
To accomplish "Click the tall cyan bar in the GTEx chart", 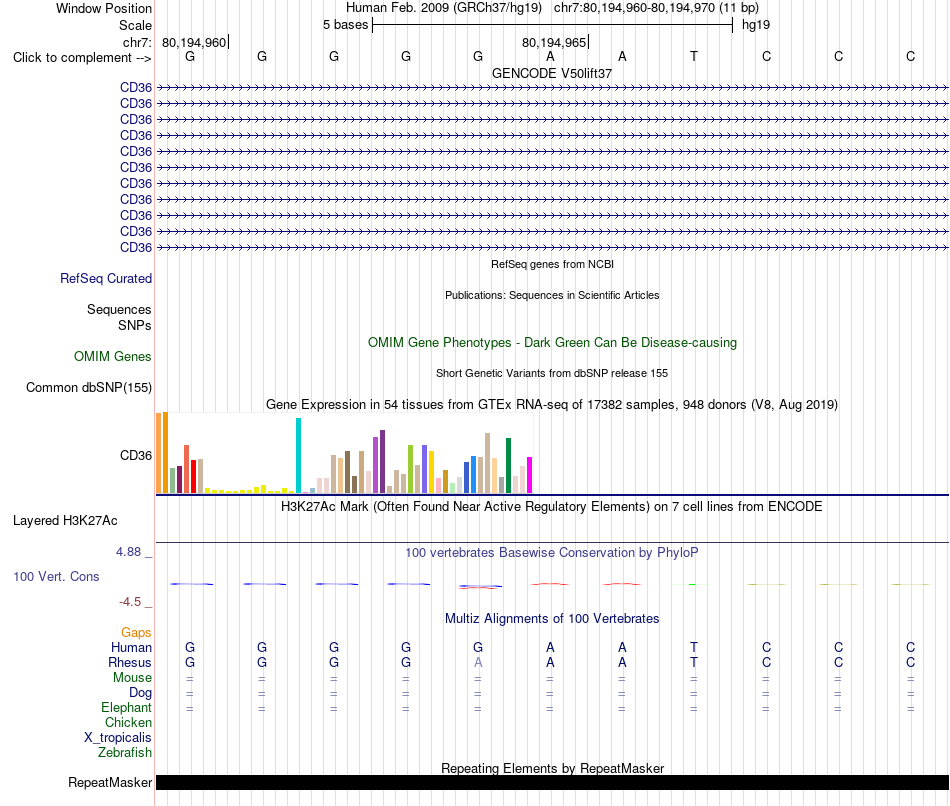I will click(298, 456).
